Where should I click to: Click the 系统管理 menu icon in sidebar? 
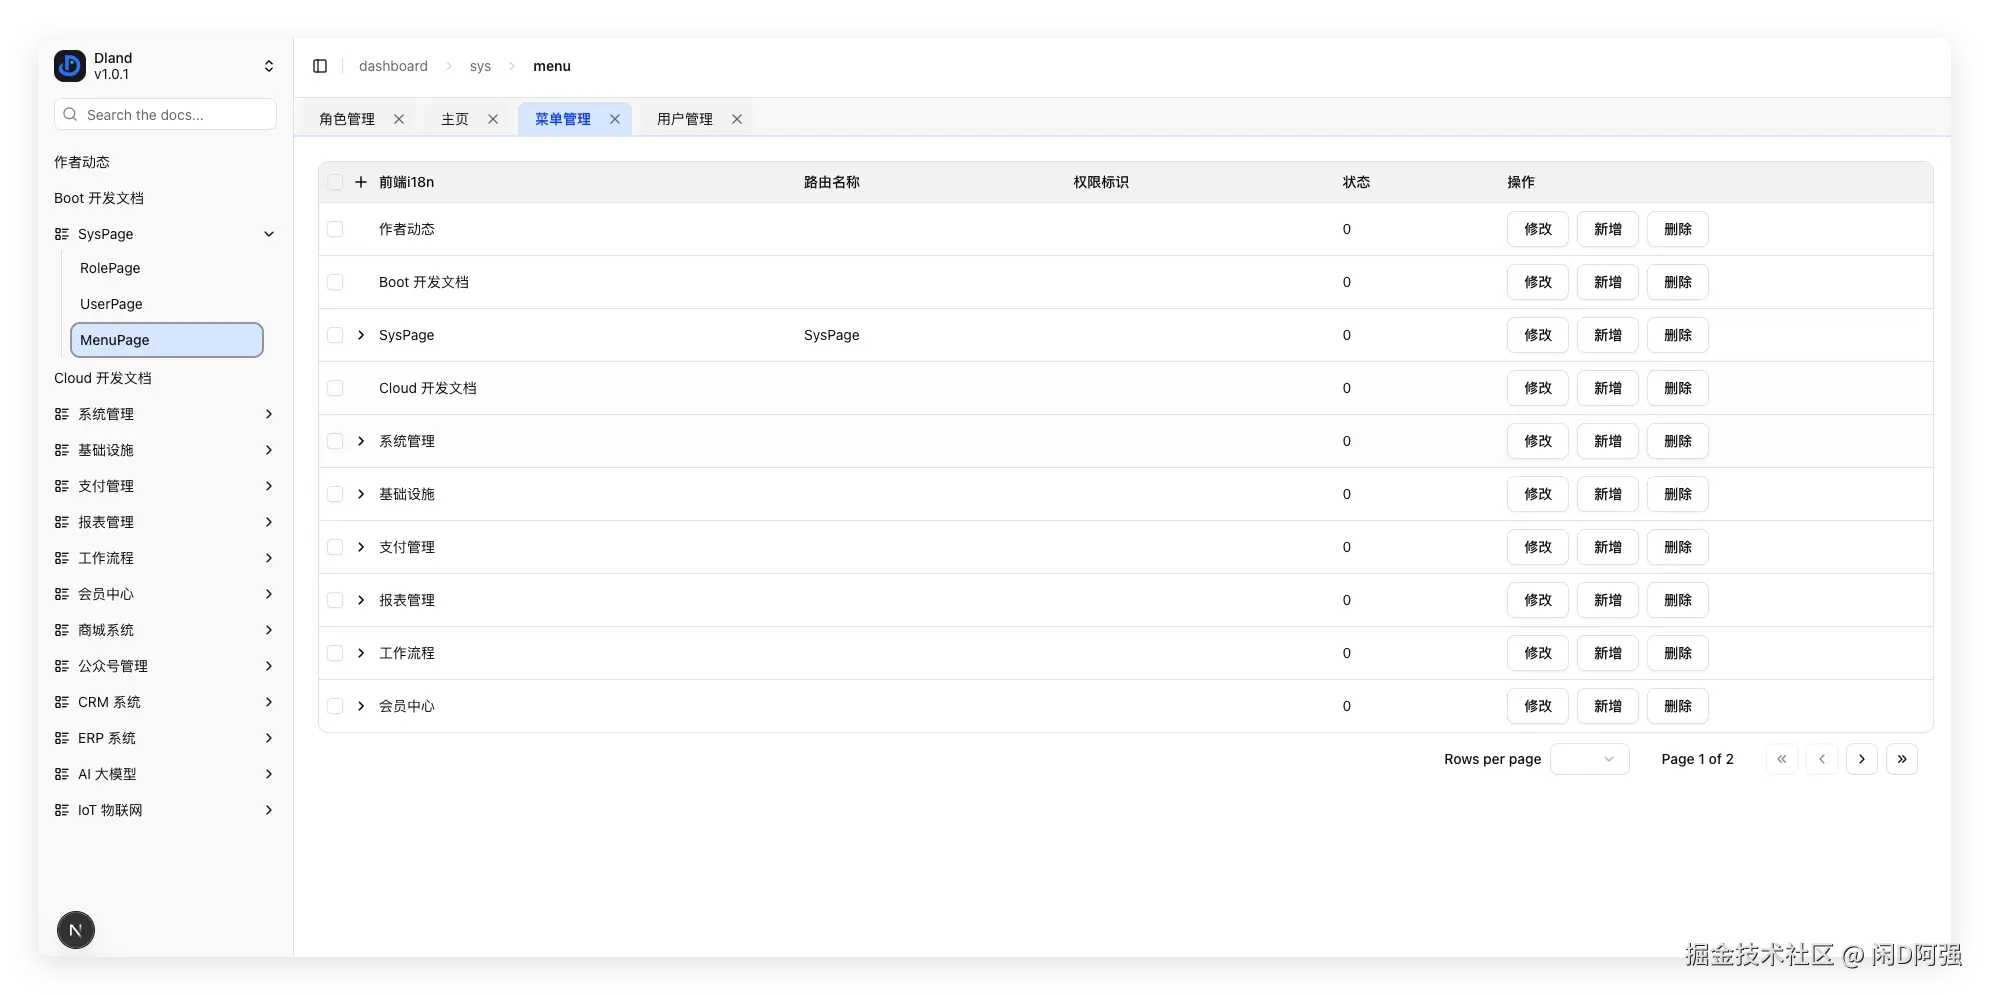pos(61,414)
